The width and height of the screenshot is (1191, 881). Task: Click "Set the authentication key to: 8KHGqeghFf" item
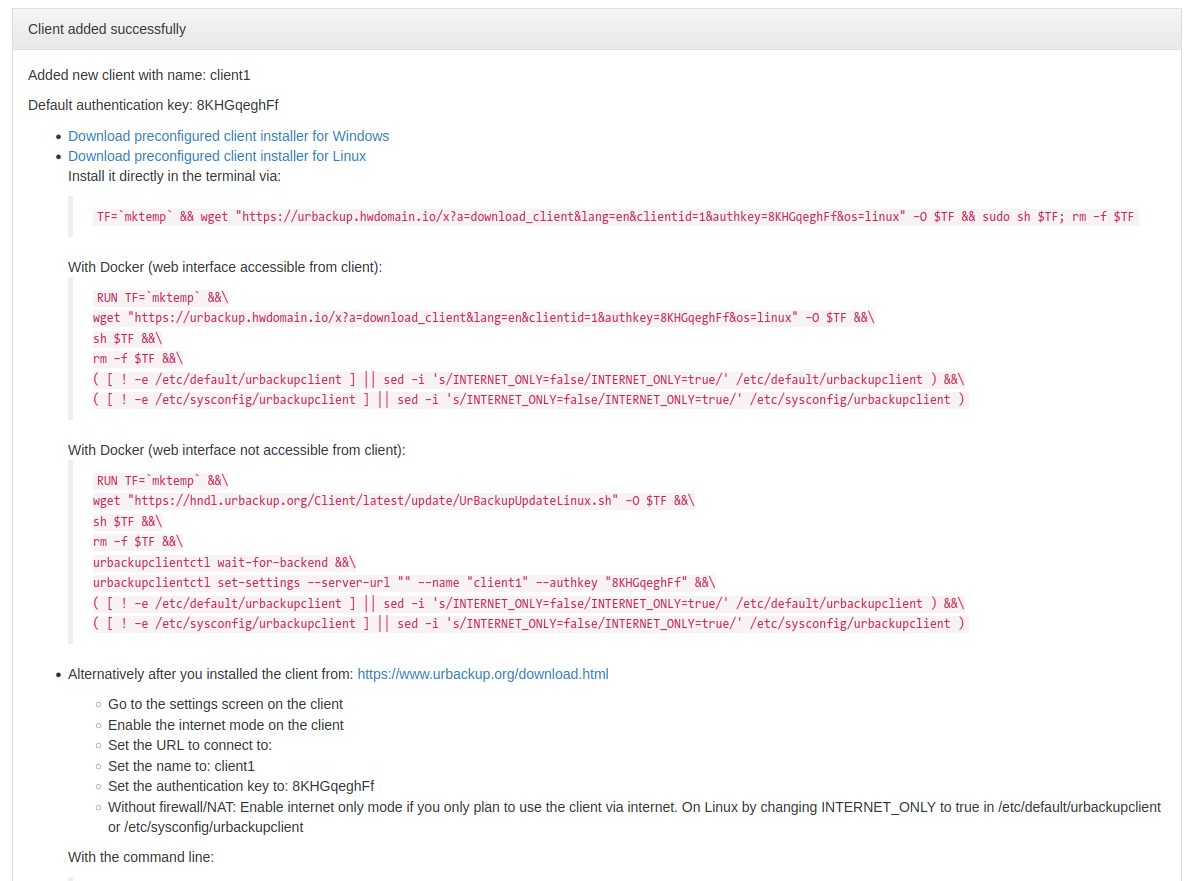click(242, 786)
